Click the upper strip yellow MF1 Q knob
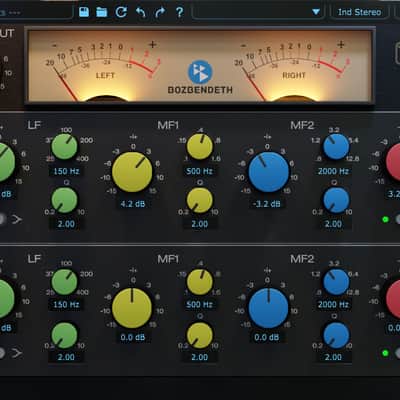Viewport: 400px width, 400px height. click(200, 200)
